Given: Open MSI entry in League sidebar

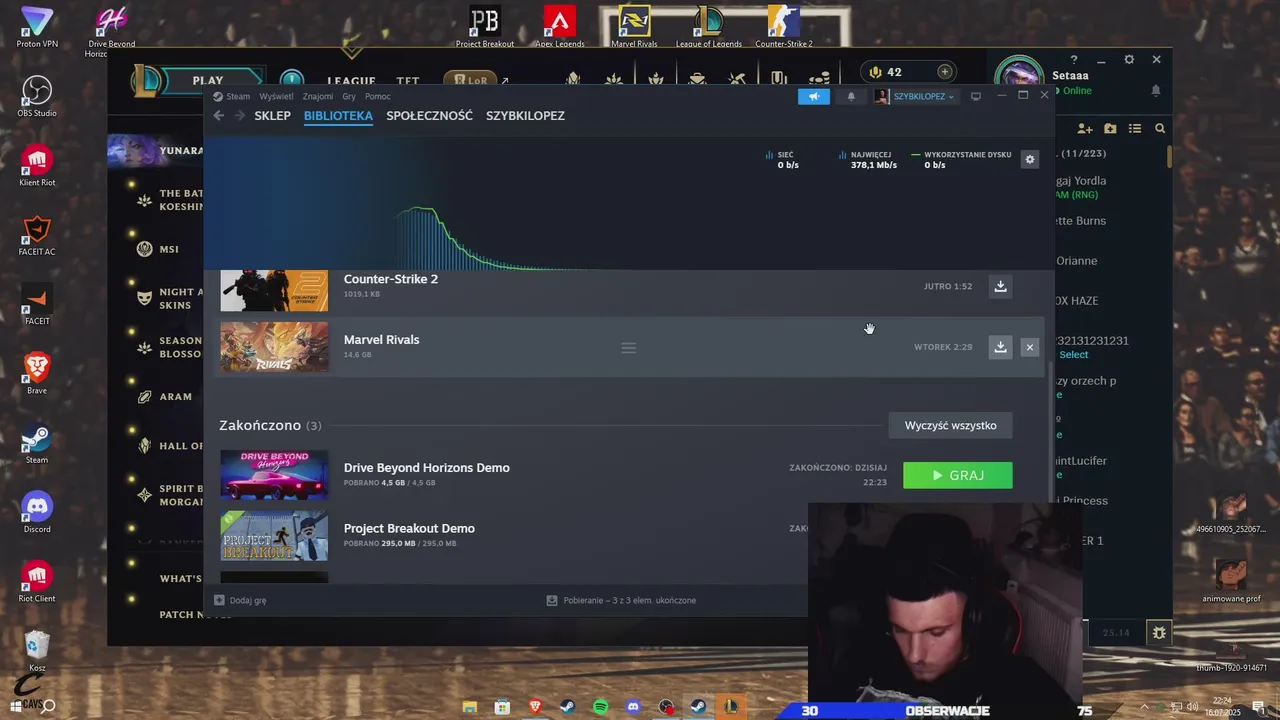Looking at the screenshot, I should (x=169, y=249).
